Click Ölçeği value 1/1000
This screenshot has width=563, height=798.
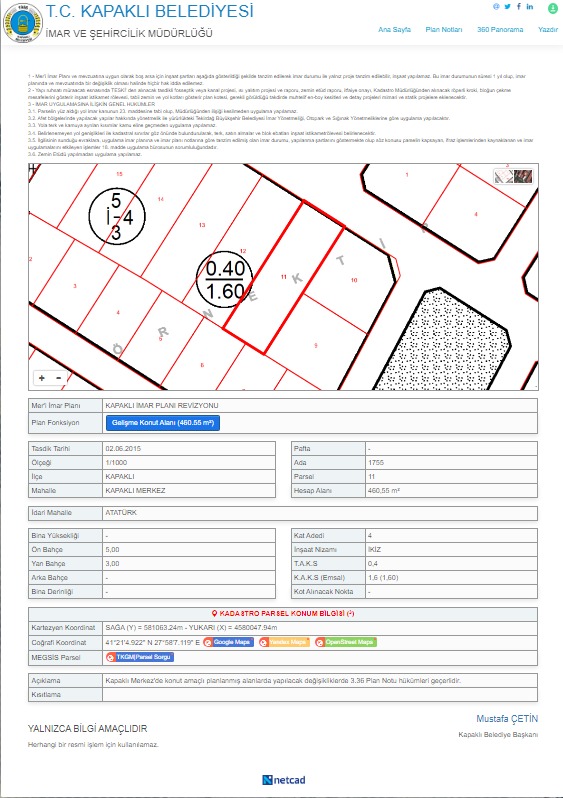click(116, 463)
